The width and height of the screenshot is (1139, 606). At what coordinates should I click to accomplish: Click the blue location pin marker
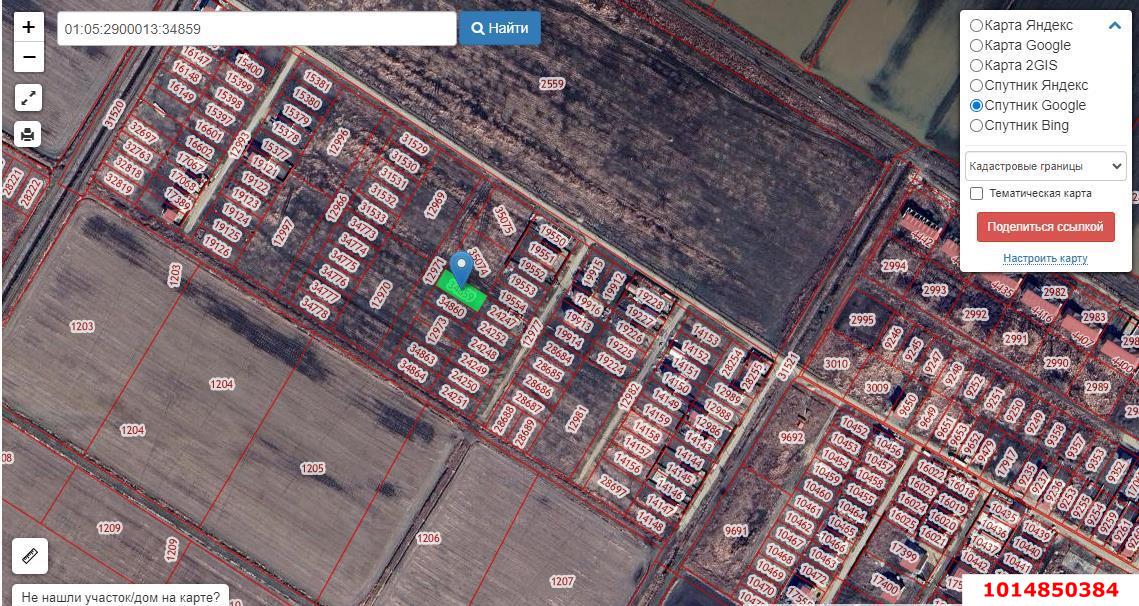pos(461,268)
